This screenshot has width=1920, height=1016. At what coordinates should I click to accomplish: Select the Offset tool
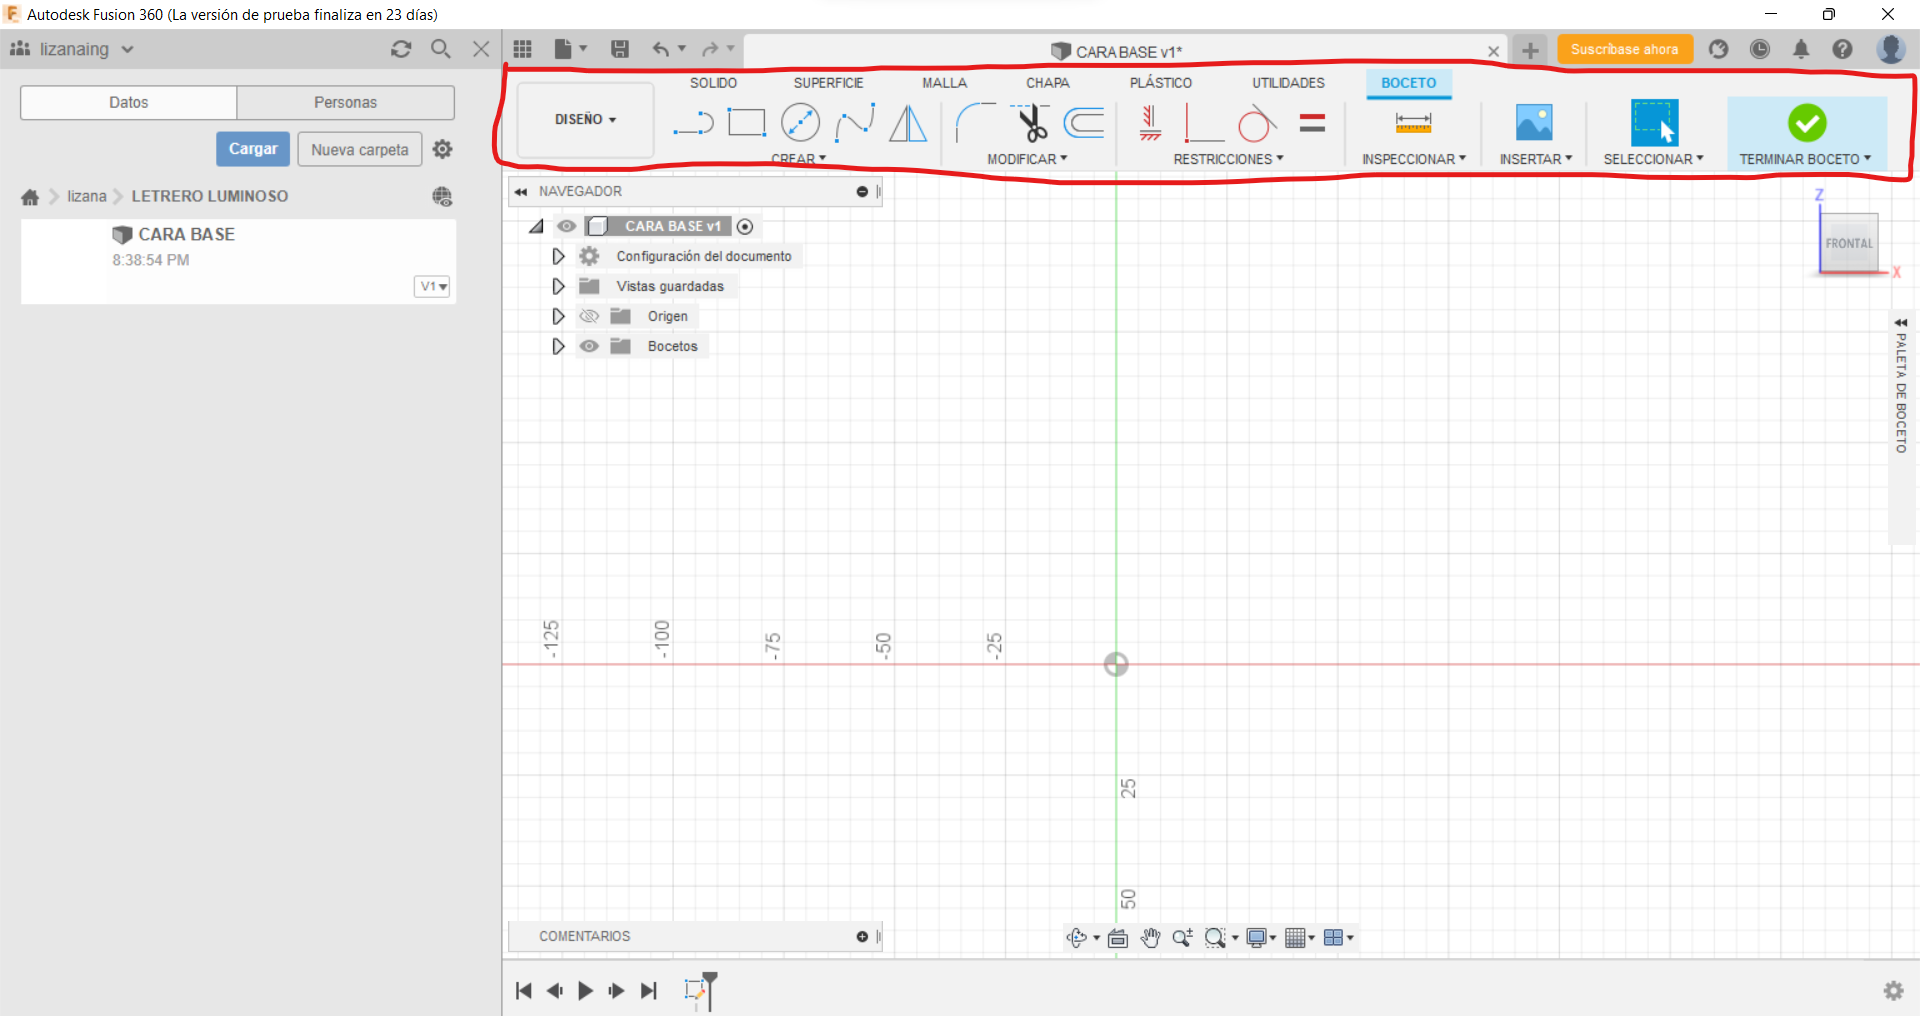point(1084,123)
